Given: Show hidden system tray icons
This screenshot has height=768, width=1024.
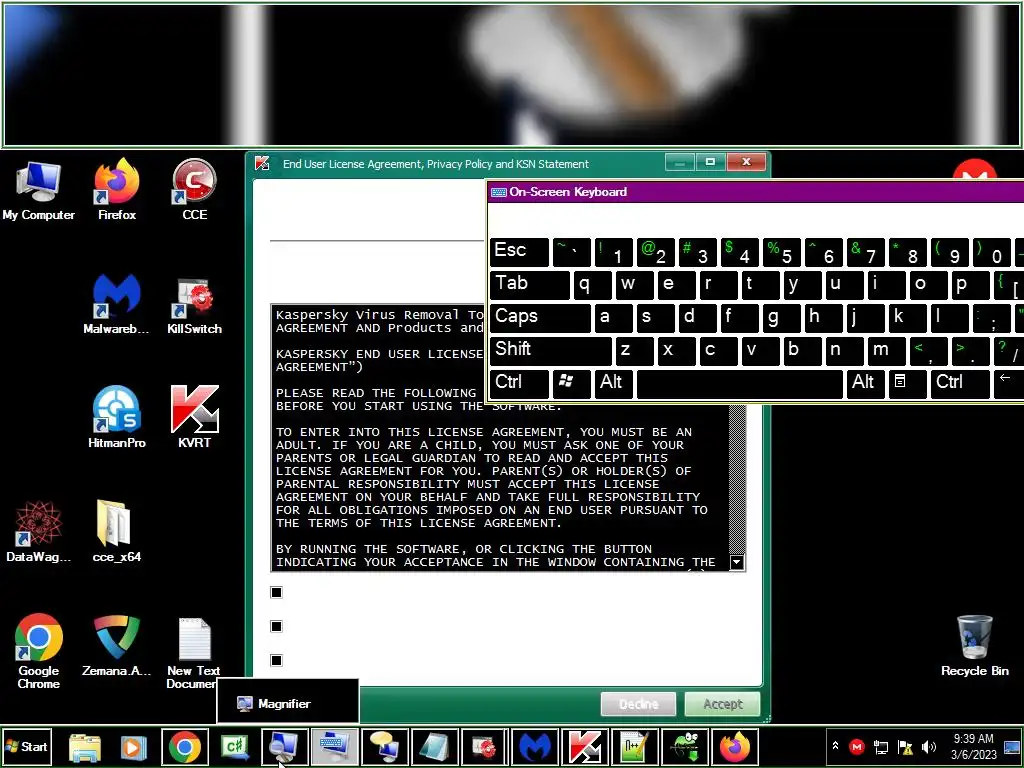Looking at the screenshot, I should pos(835,746).
